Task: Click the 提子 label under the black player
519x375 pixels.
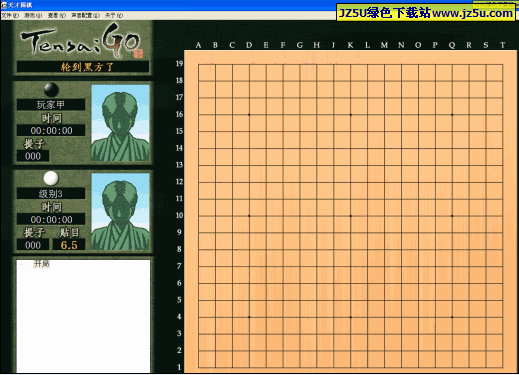Action: [34, 144]
